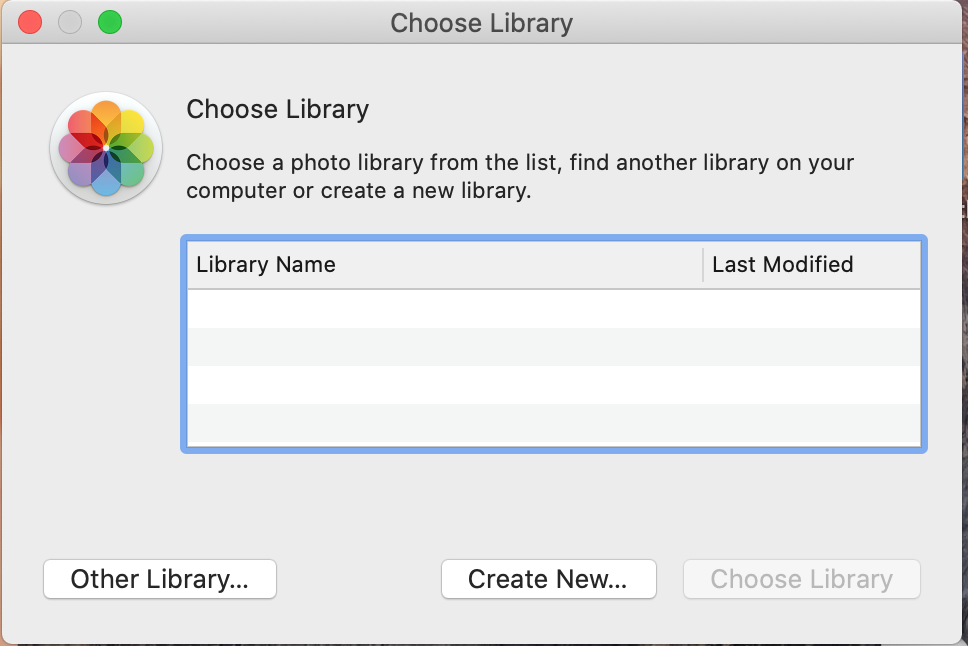Click the green zoom window button
This screenshot has width=968, height=646.
(109, 22)
